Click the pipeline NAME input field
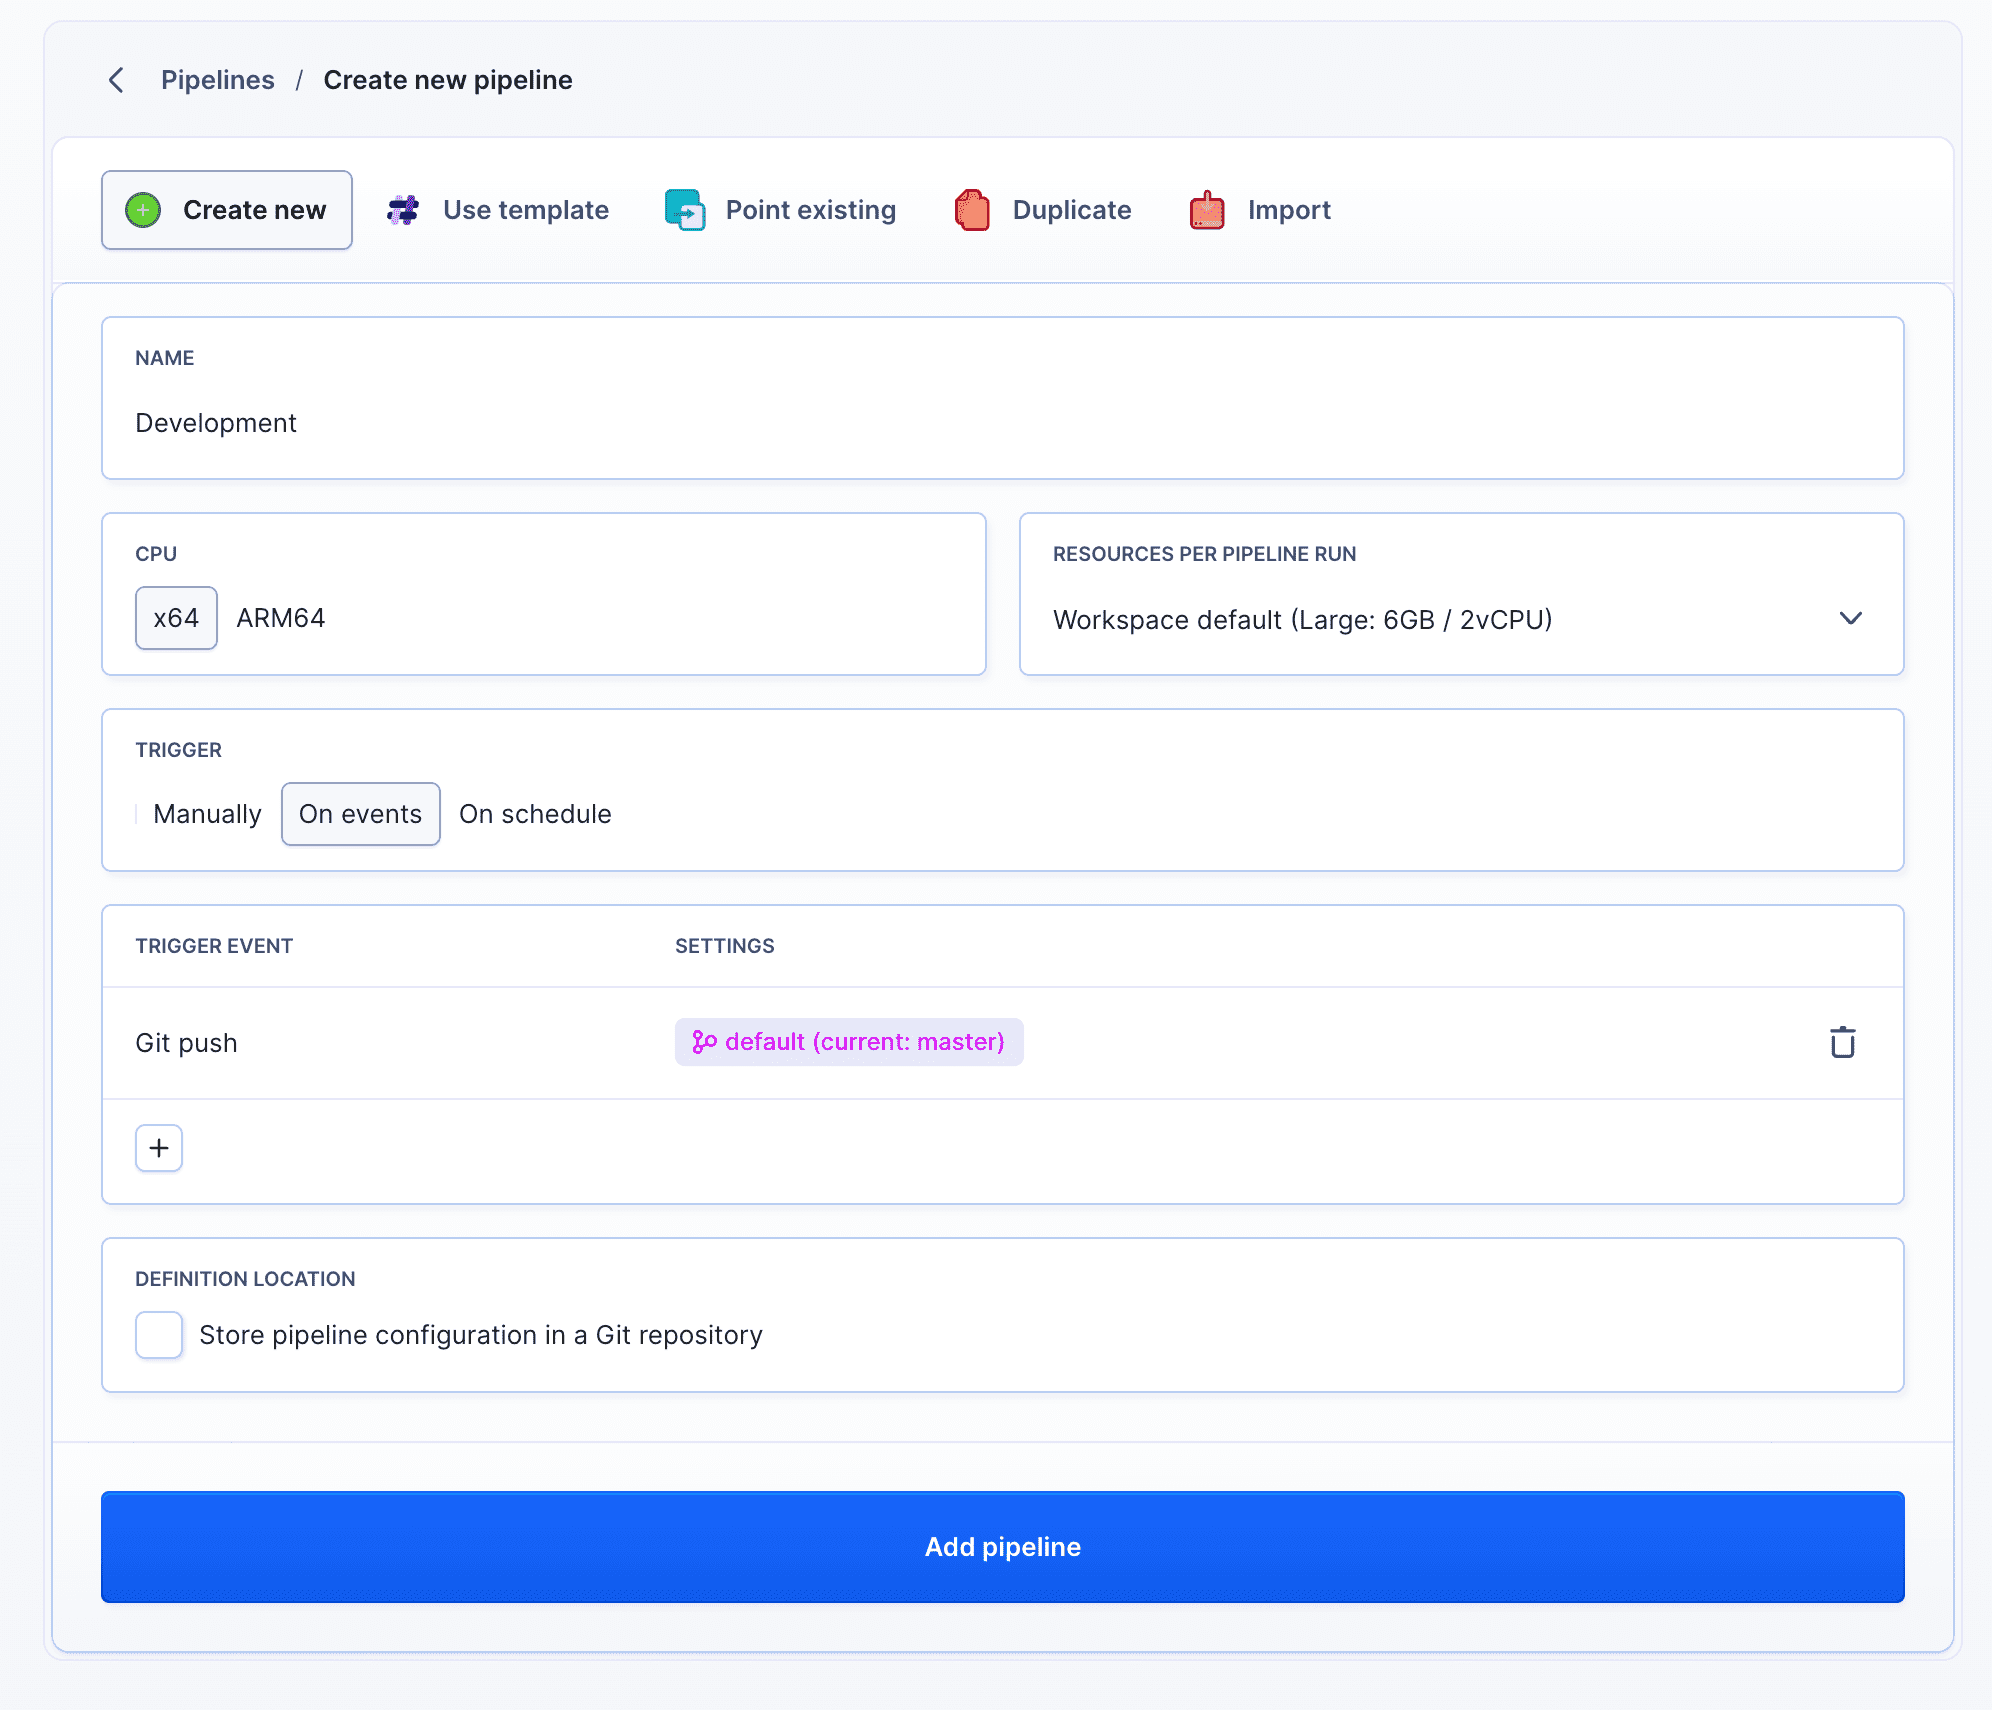Image resolution: width=1992 pixels, height=1710 pixels. [x=1001, y=422]
